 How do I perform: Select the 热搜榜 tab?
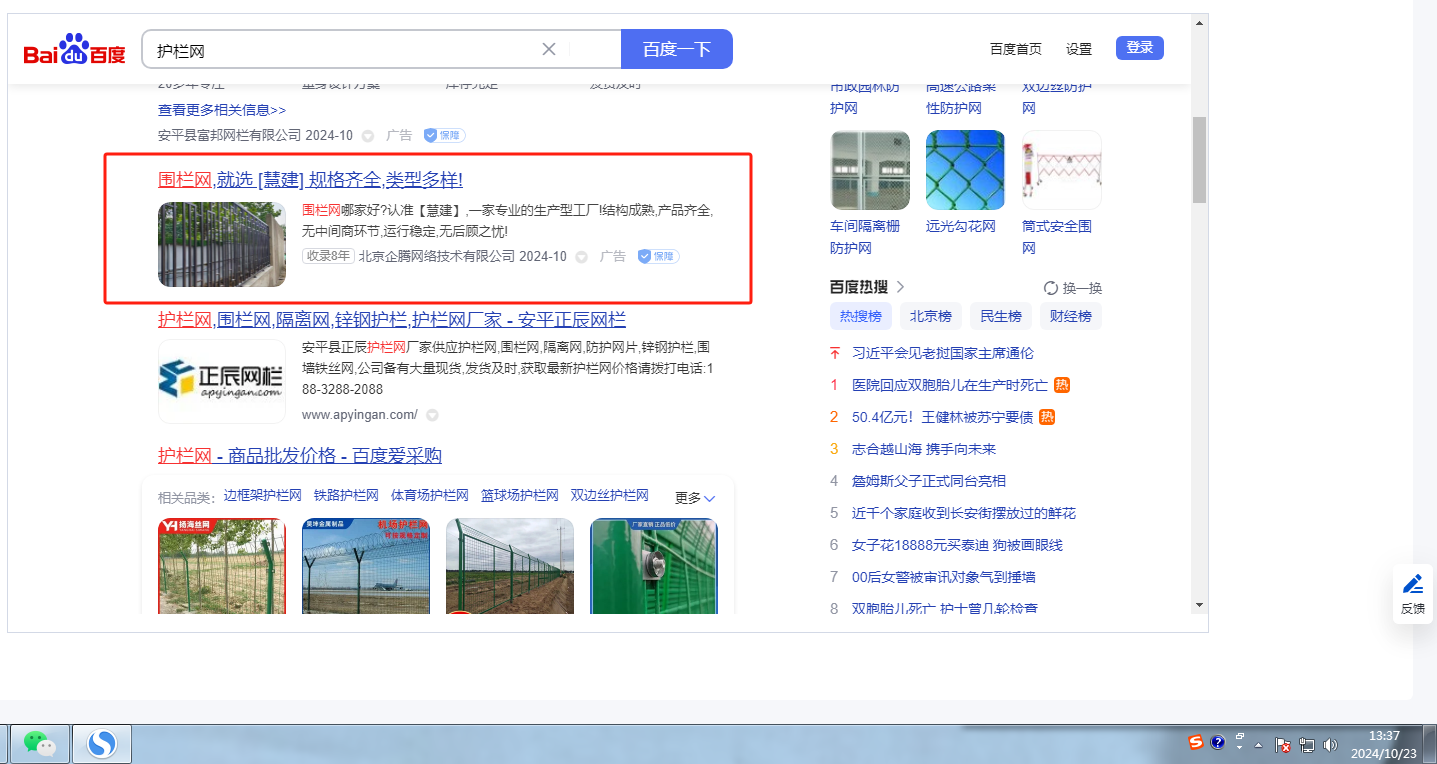(x=861, y=317)
